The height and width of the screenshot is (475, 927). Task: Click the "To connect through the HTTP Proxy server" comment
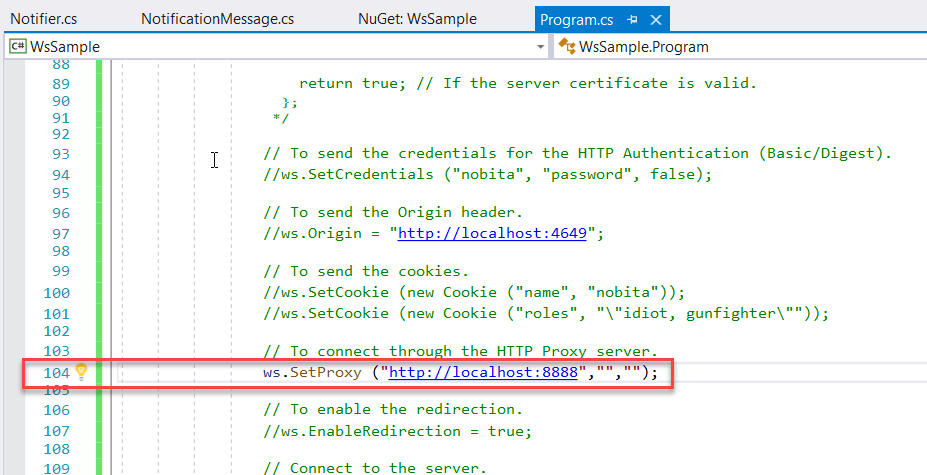point(461,351)
